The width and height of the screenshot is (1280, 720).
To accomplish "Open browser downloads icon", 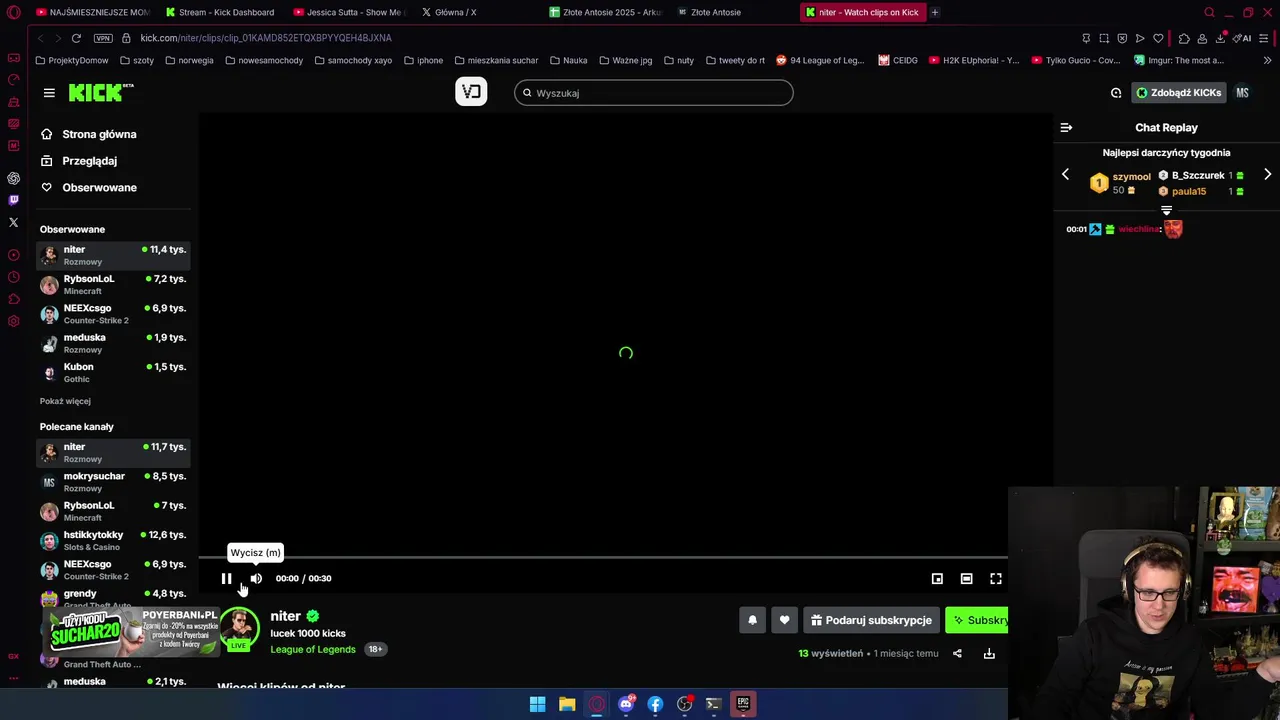I will tap(1221, 38).
